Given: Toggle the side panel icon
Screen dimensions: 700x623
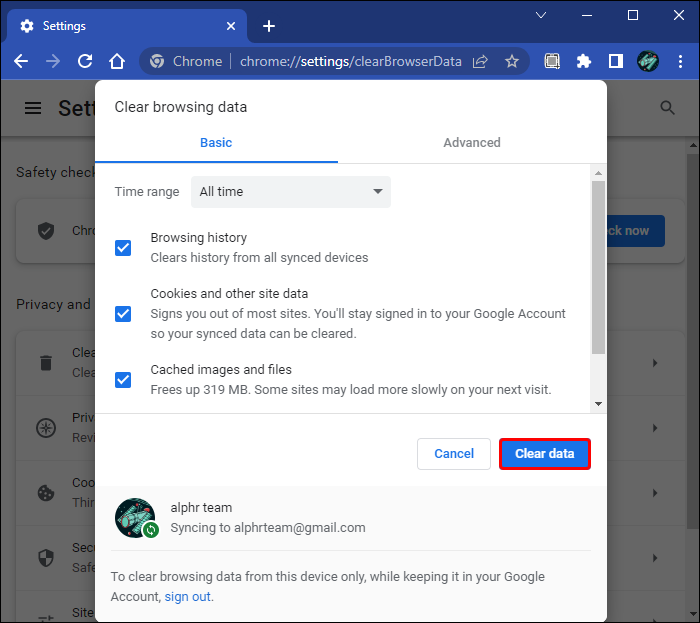Looking at the screenshot, I should tap(616, 61).
